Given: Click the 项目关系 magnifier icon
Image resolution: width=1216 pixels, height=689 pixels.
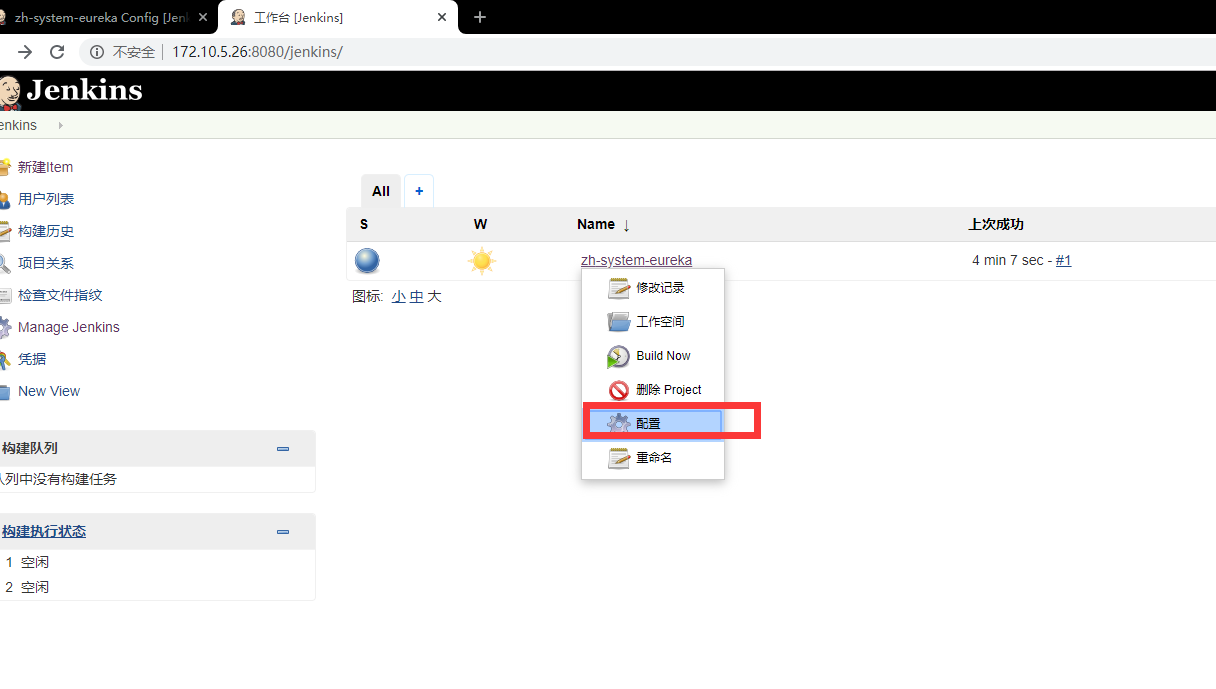Looking at the screenshot, I should pos(5,263).
